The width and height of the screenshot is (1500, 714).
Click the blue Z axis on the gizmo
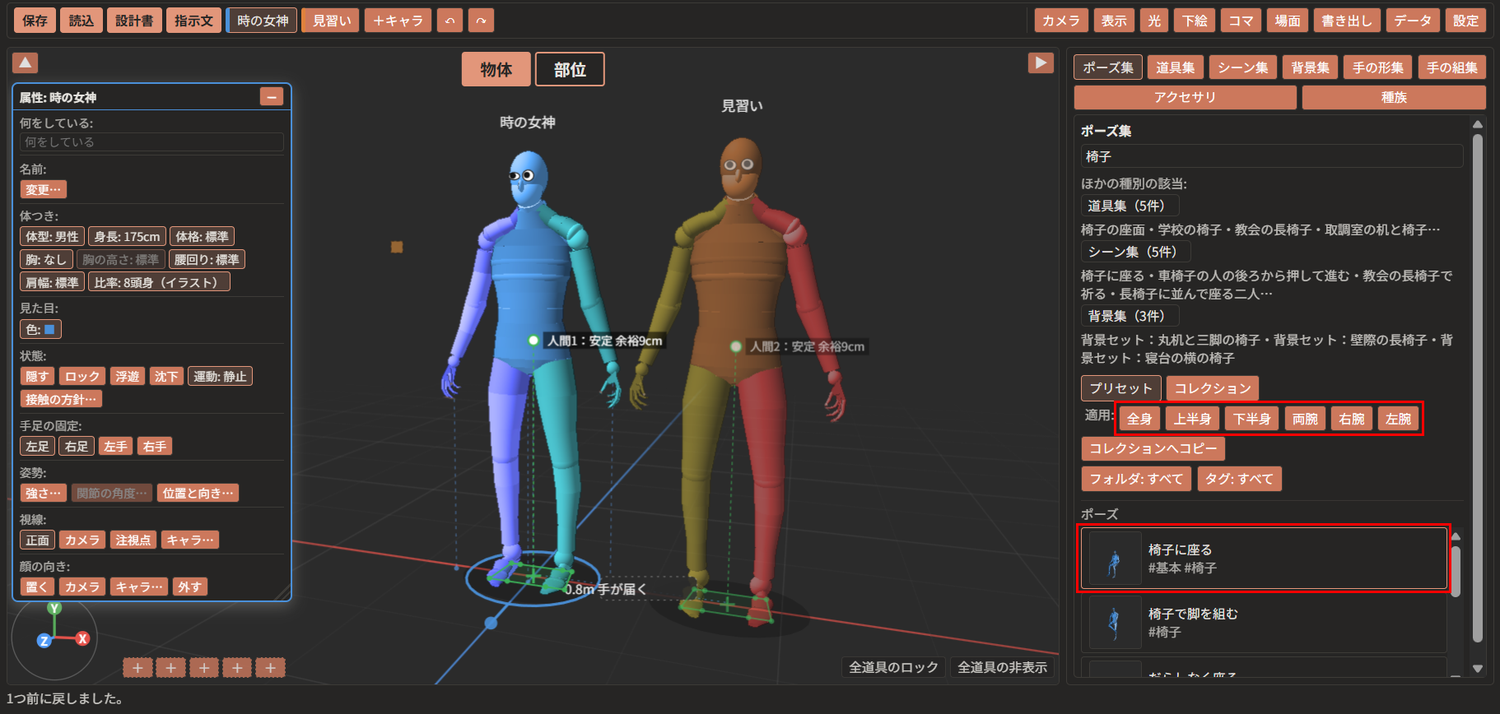(x=44, y=641)
